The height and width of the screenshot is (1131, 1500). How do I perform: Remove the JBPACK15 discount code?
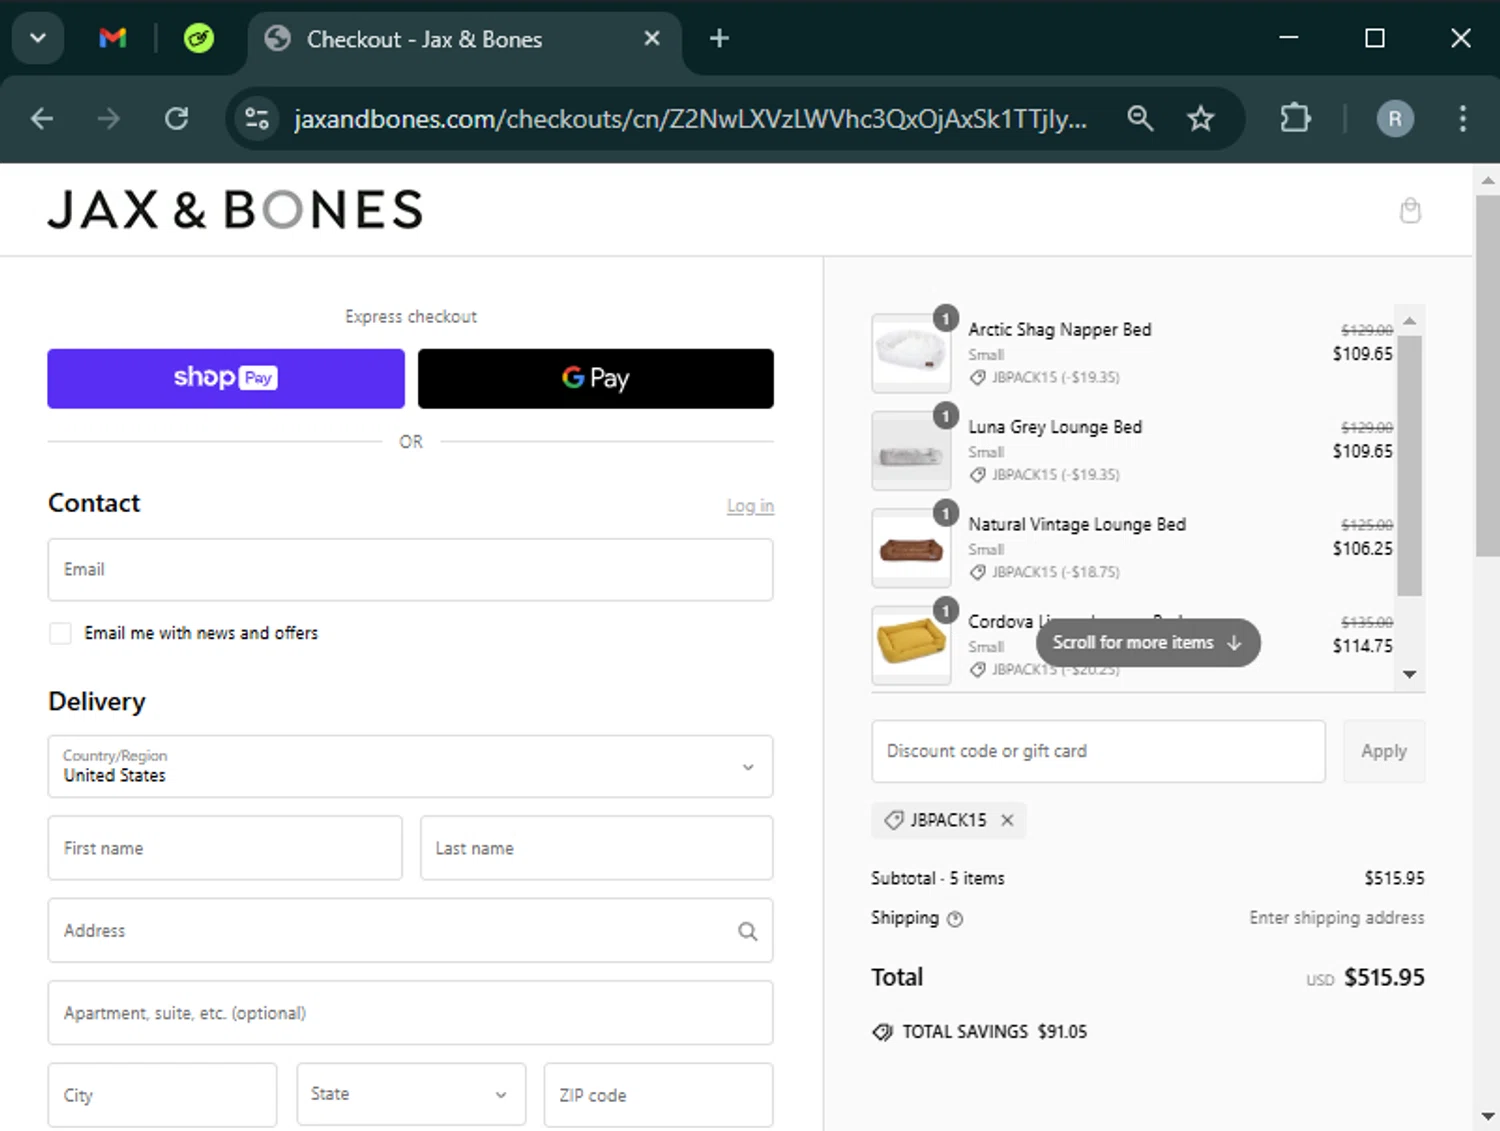point(1007,820)
